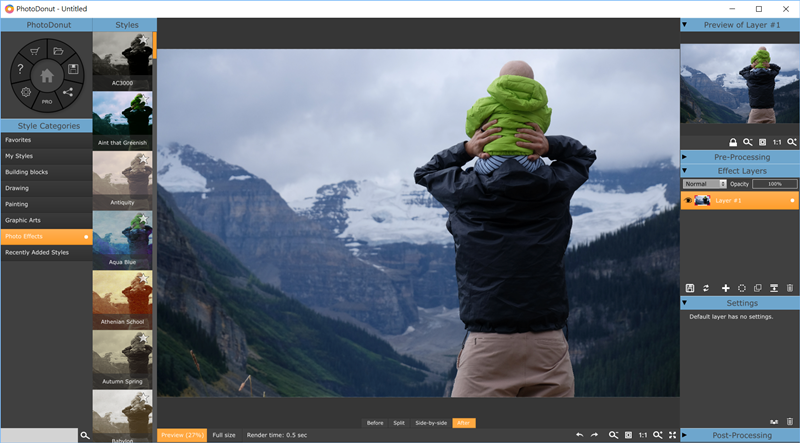This screenshot has height=443, width=800.
Task: Show the Before view
Action: coord(375,423)
